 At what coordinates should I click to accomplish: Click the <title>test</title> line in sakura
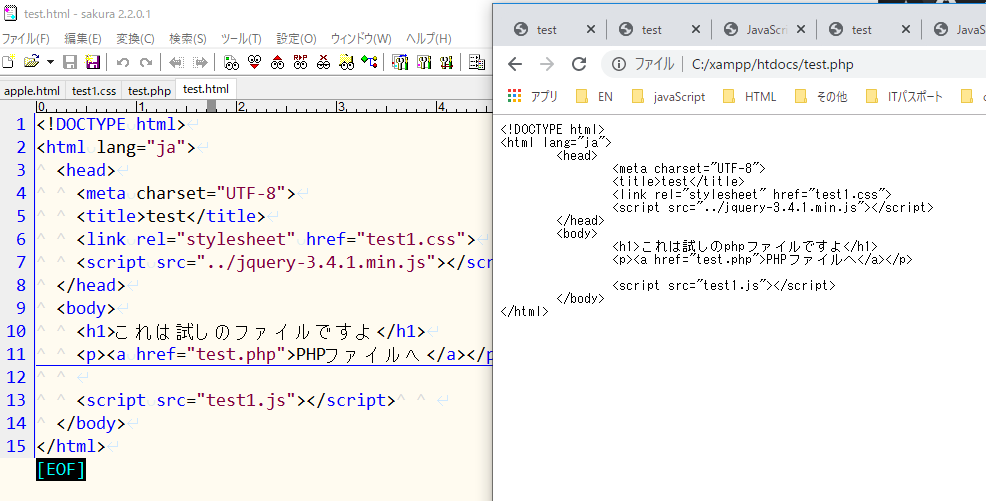(x=170, y=216)
